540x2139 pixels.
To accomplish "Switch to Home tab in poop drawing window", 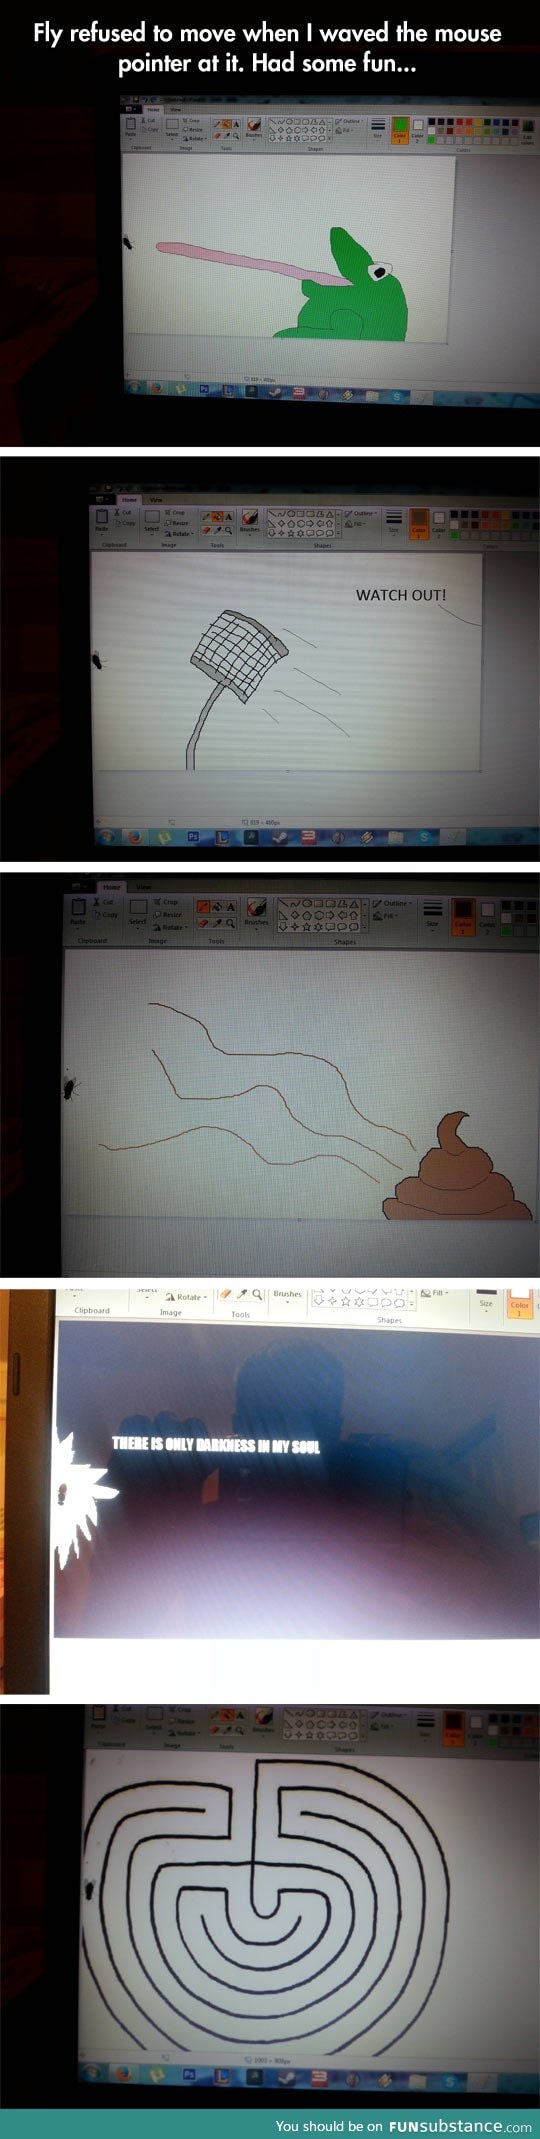I will (x=112, y=887).
